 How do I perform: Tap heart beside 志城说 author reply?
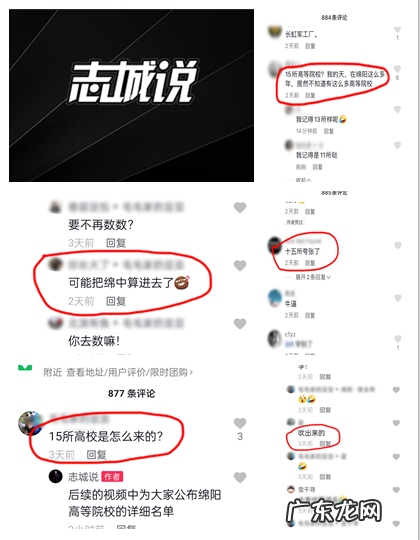[x=240, y=477]
